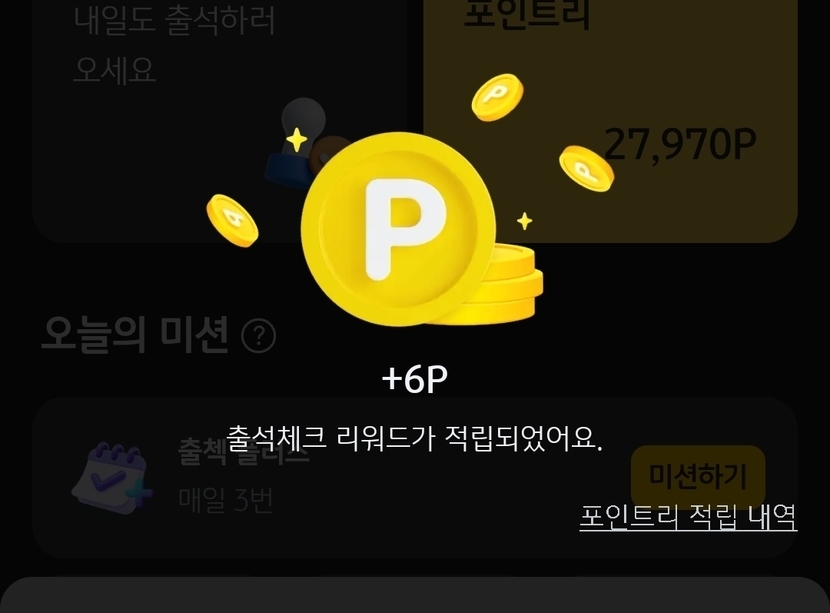The width and height of the screenshot is (830, 613).
Task: Open the yellow 포인트리 balance card
Action: 610,121
